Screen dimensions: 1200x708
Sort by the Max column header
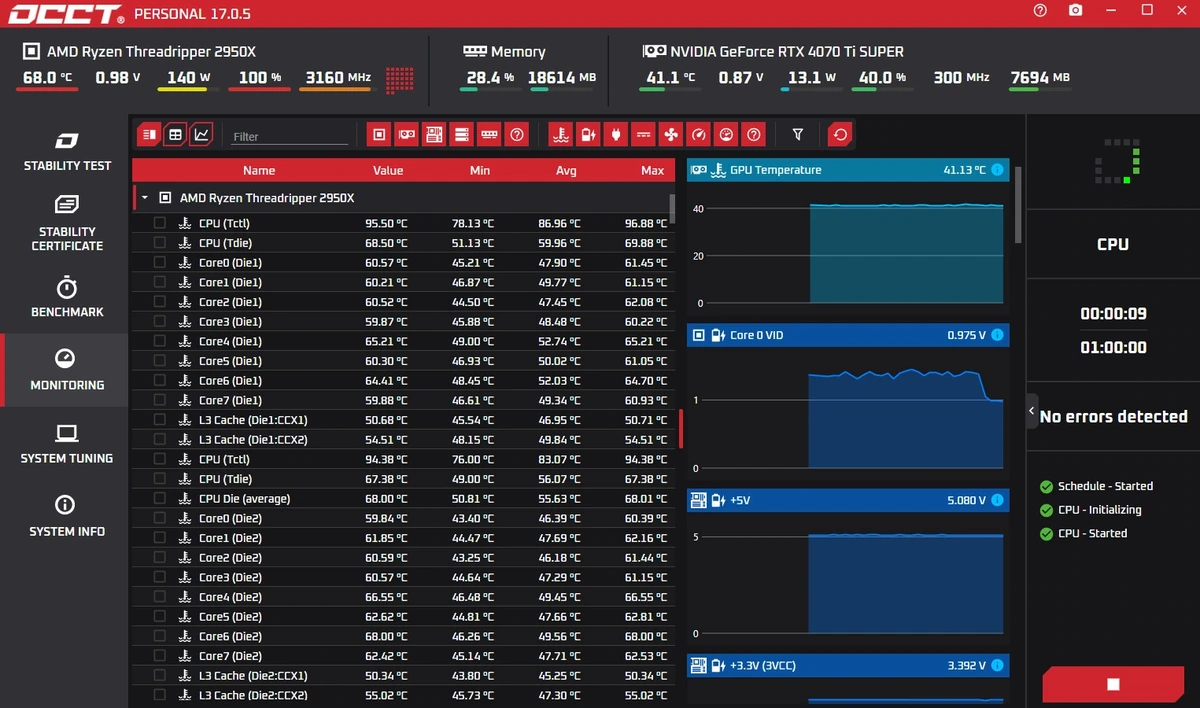652,170
